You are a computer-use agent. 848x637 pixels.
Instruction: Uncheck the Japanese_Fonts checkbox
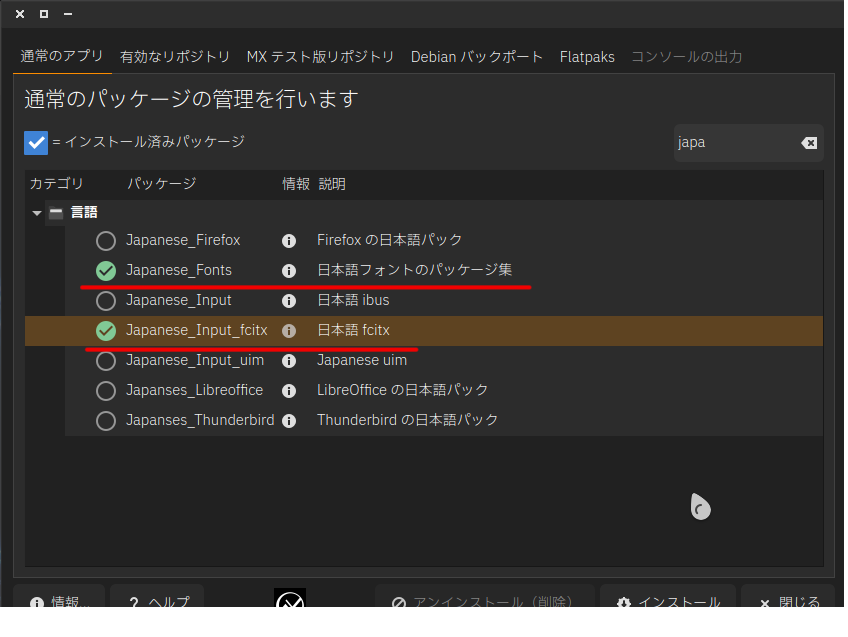(106, 271)
